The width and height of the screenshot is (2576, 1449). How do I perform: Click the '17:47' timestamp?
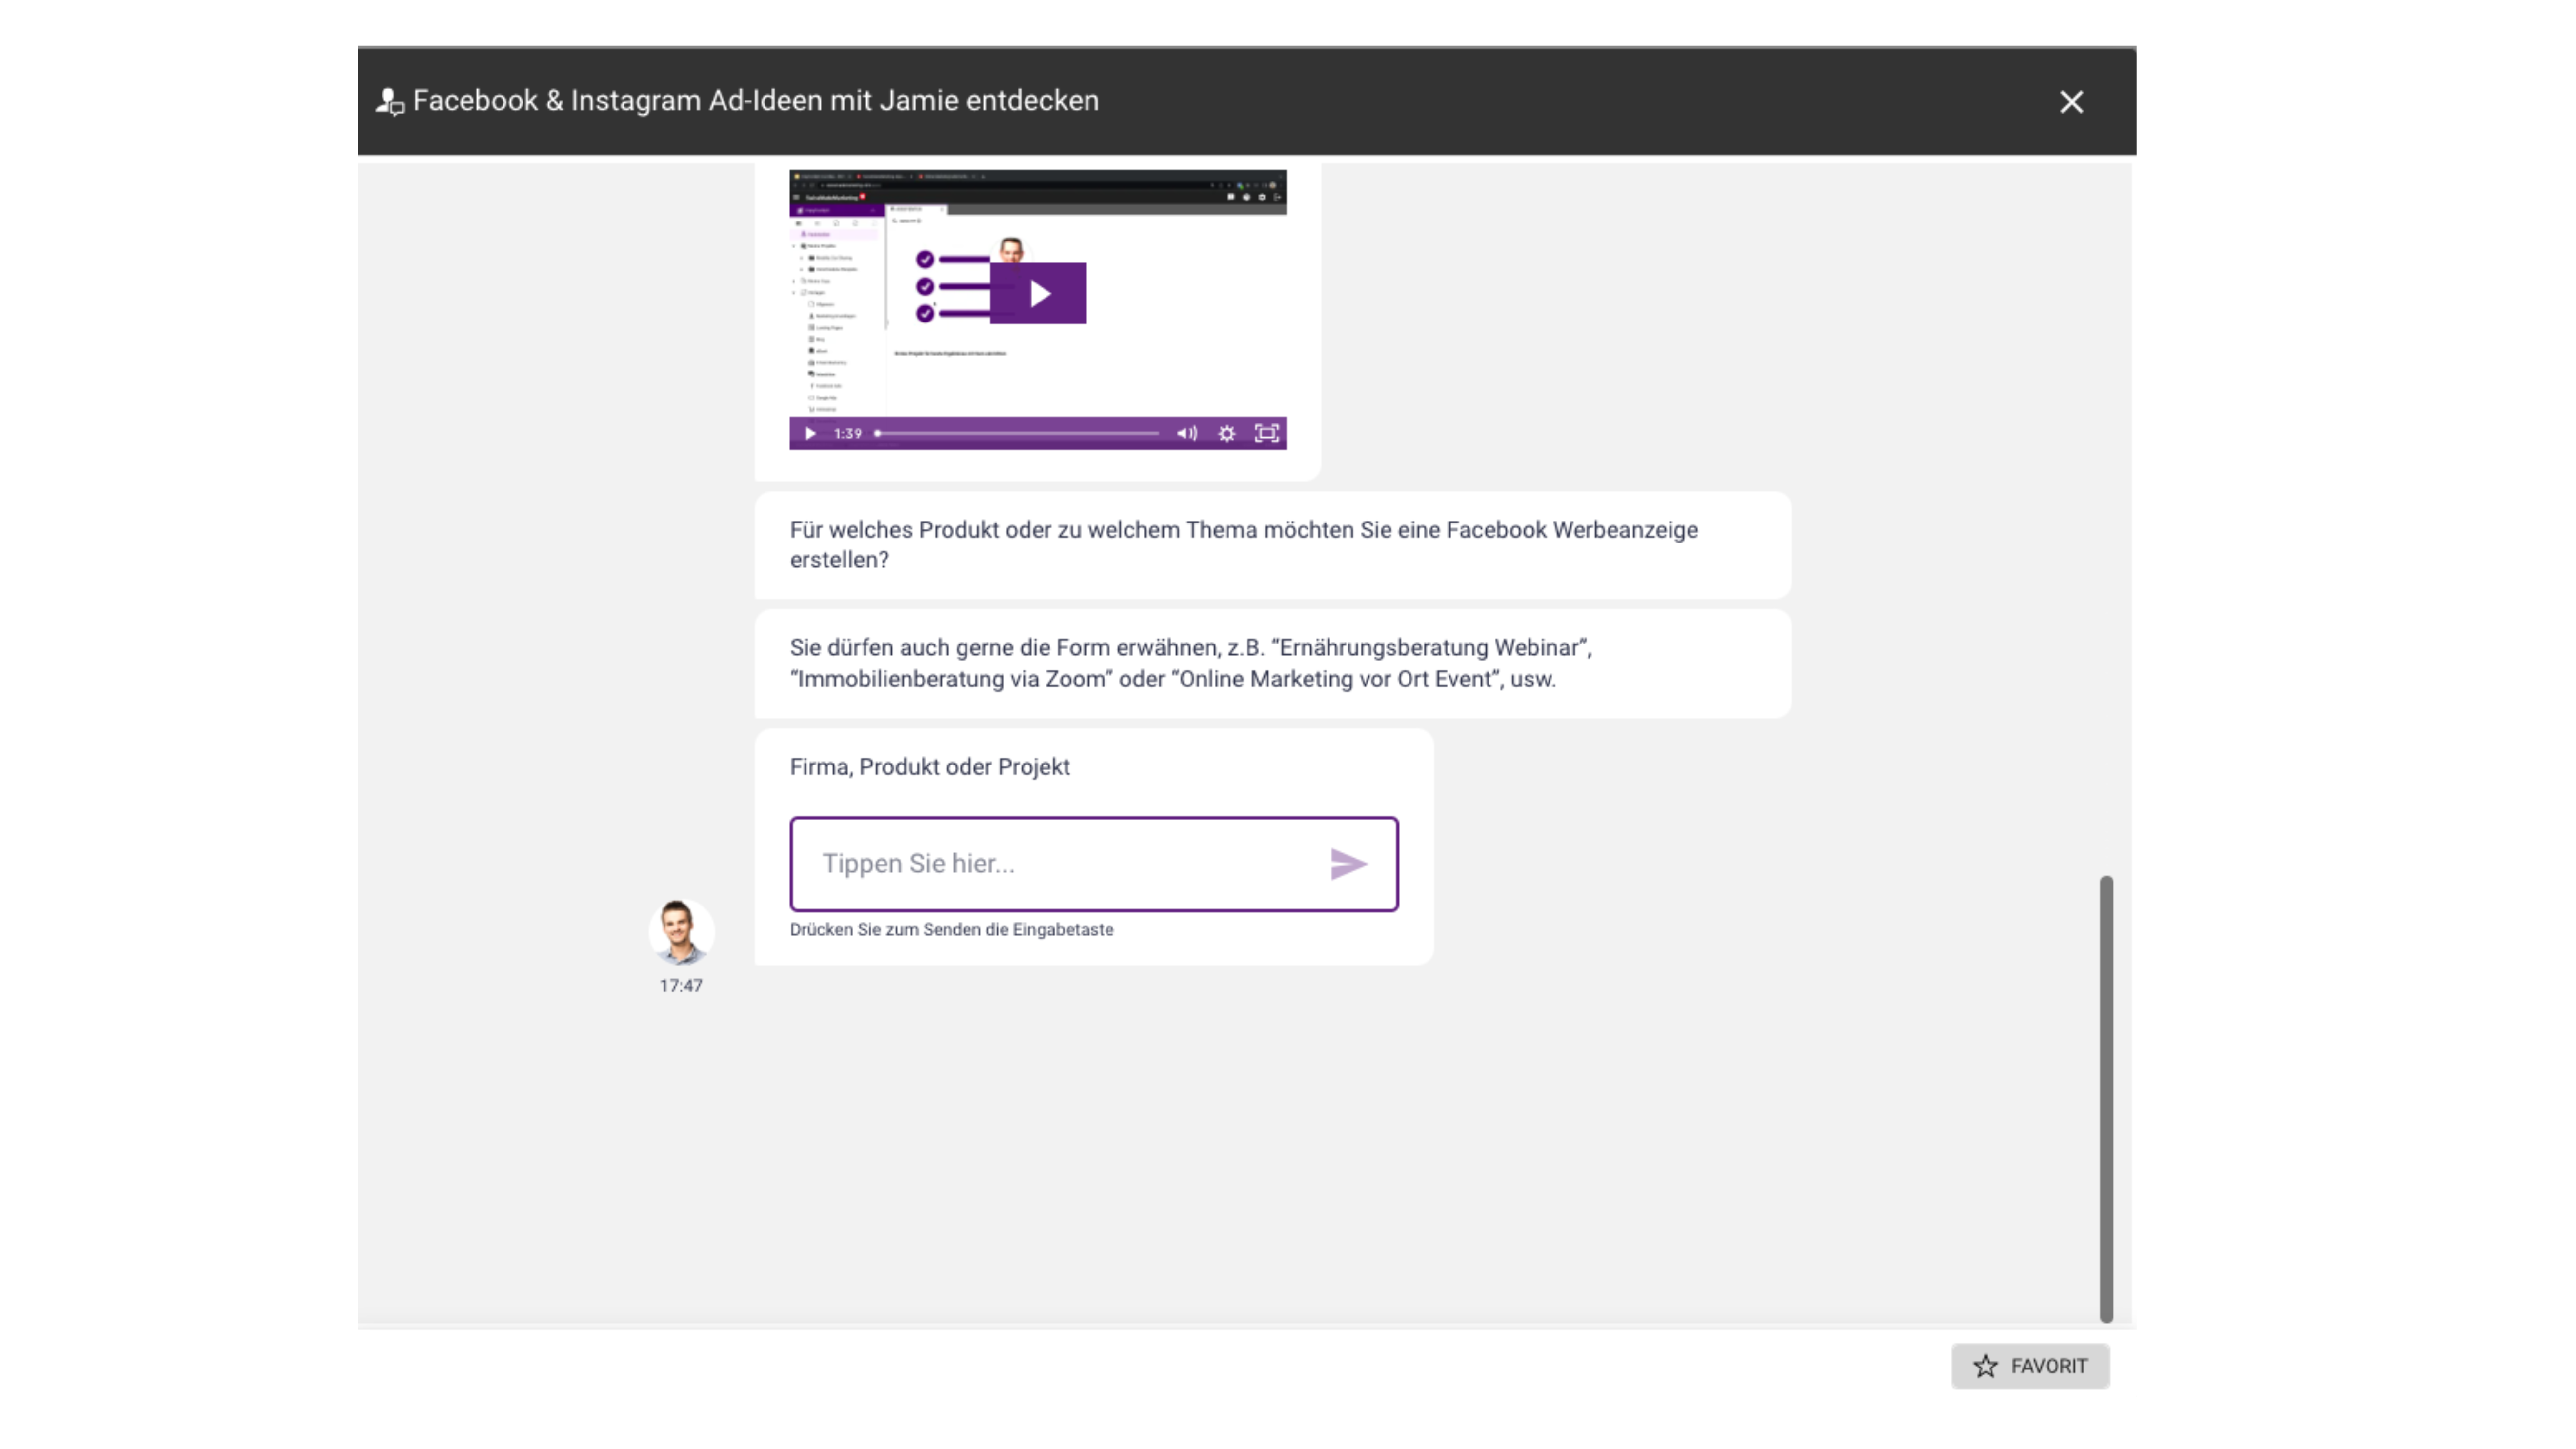681,986
